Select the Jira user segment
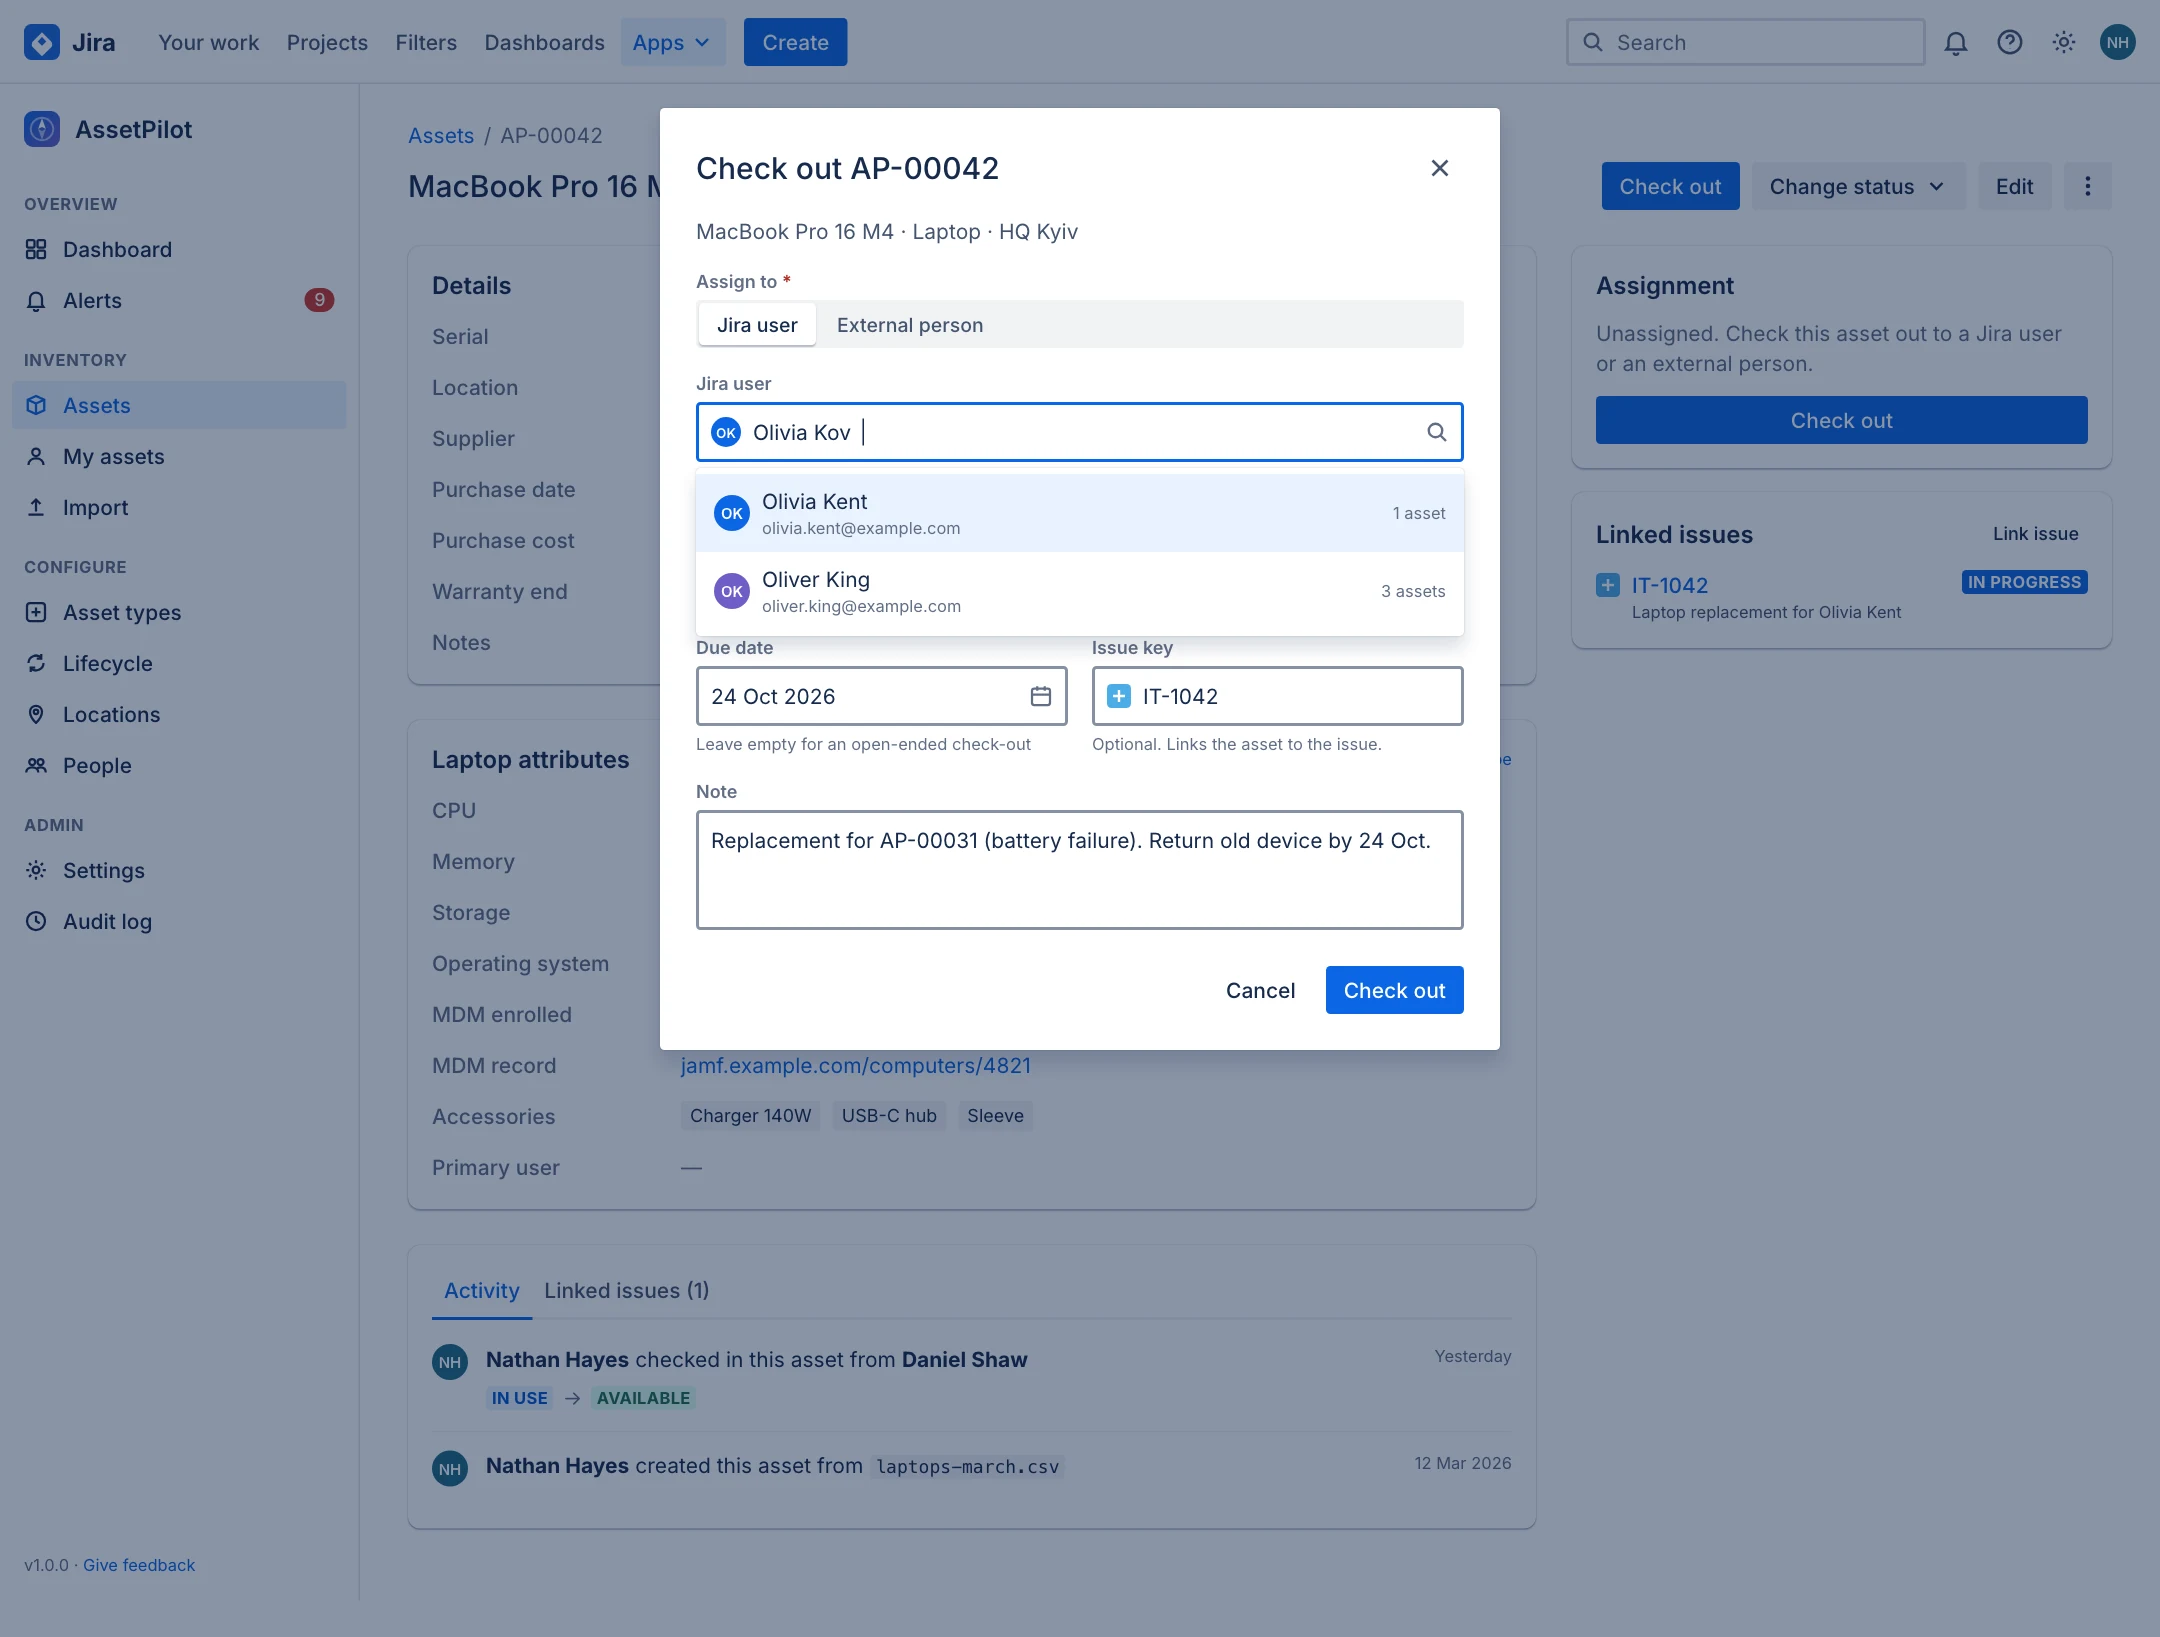This screenshot has height=1637, width=2160. click(x=757, y=325)
